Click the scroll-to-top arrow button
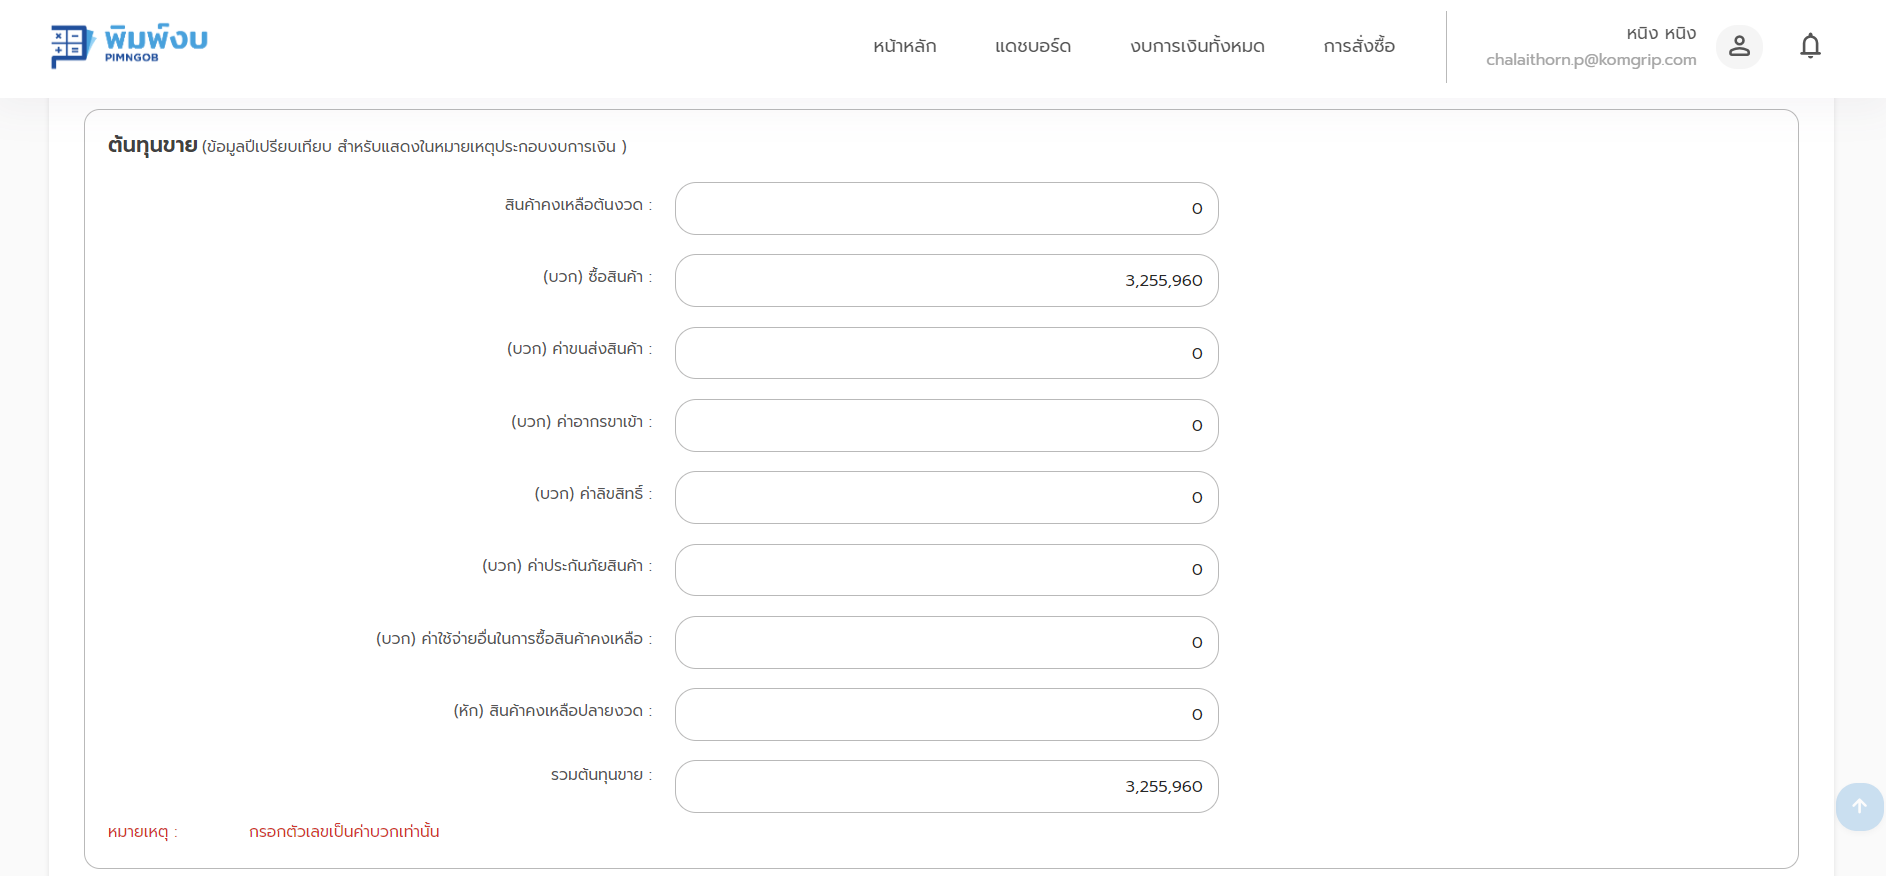 (x=1859, y=806)
